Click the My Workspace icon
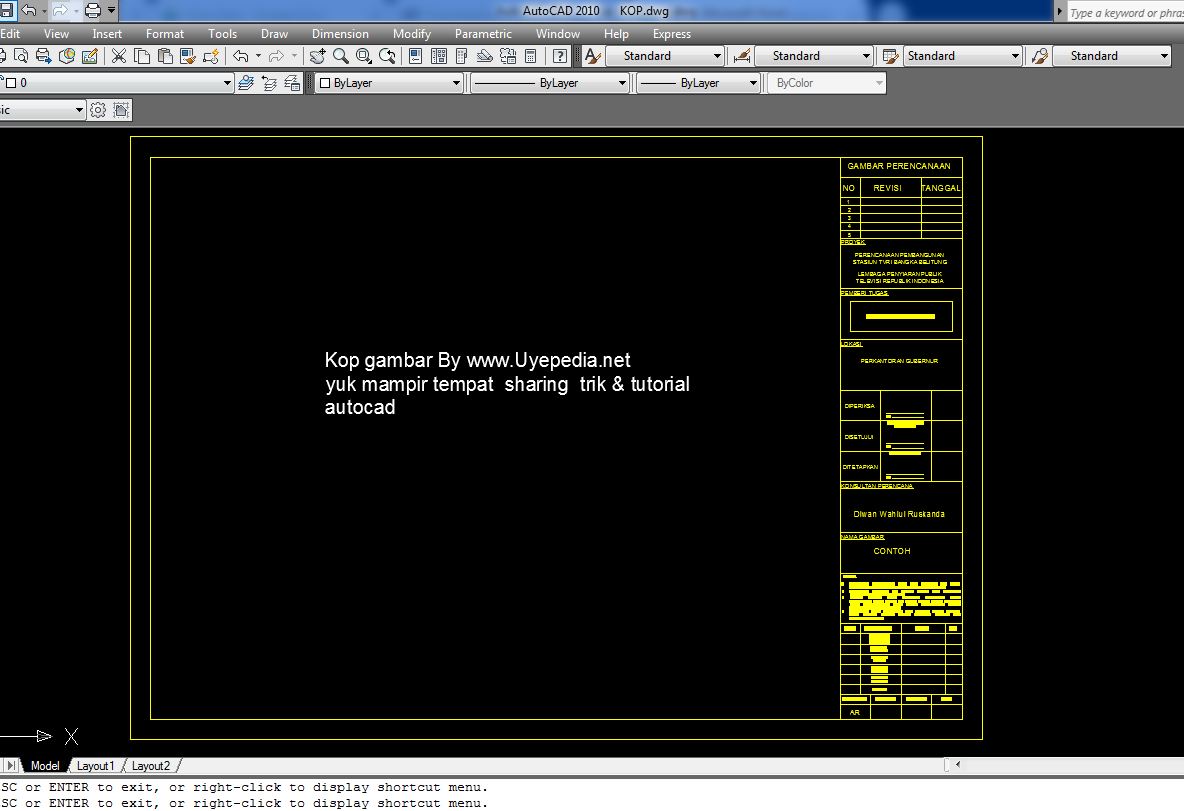1184x811 pixels. pos(121,110)
